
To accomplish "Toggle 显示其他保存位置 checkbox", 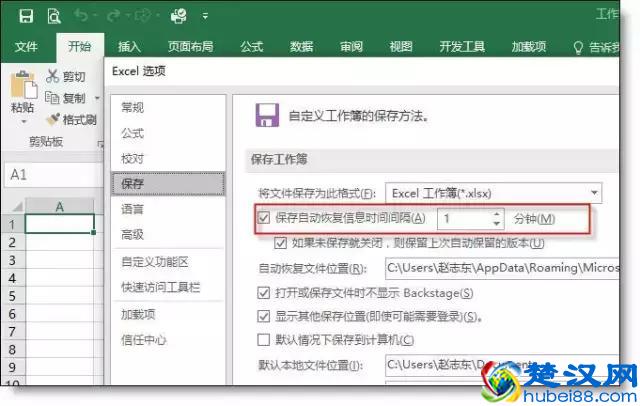I will point(264,316).
